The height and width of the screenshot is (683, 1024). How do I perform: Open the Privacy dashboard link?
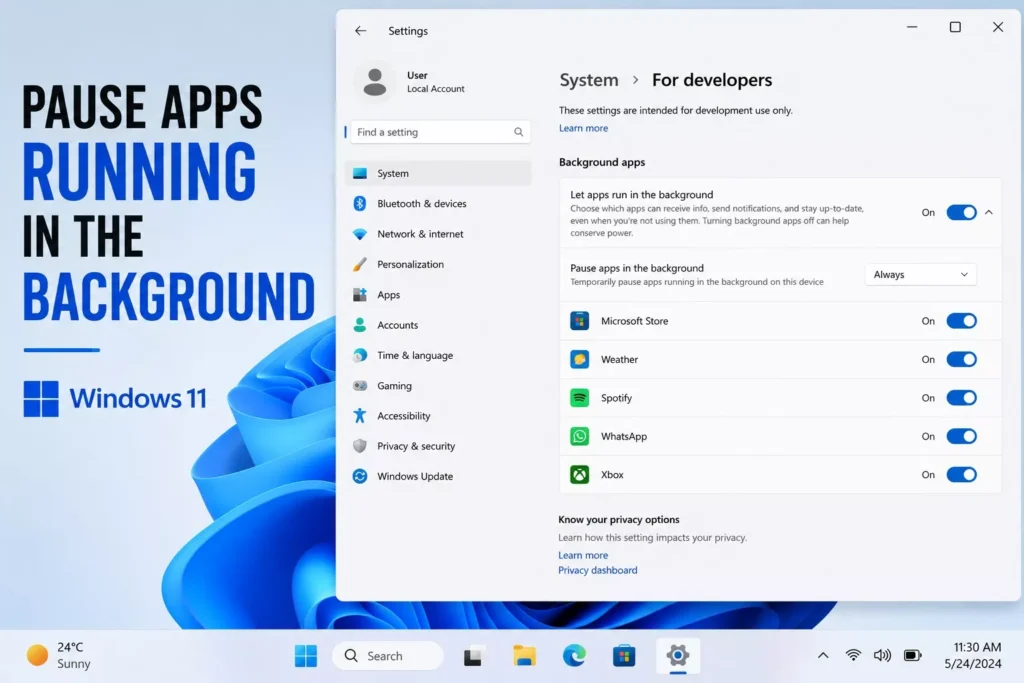pyautogui.click(x=598, y=570)
